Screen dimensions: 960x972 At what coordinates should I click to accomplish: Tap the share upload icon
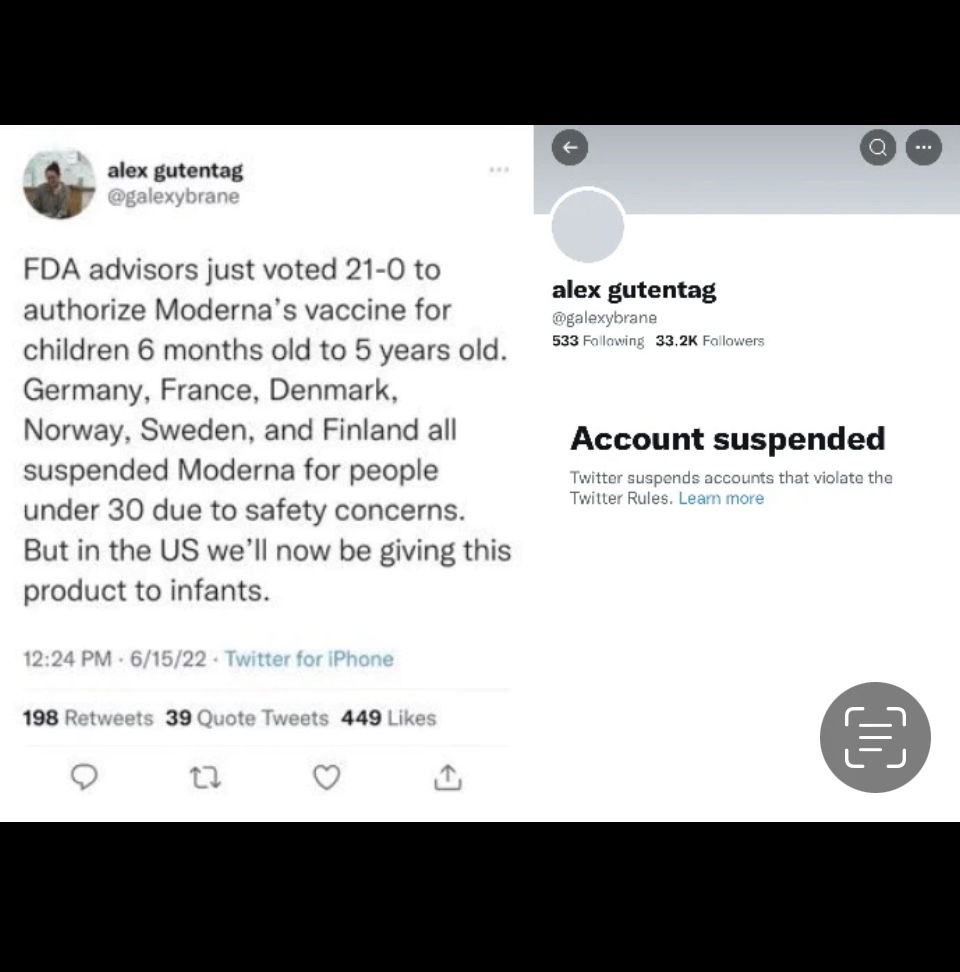click(448, 777)
